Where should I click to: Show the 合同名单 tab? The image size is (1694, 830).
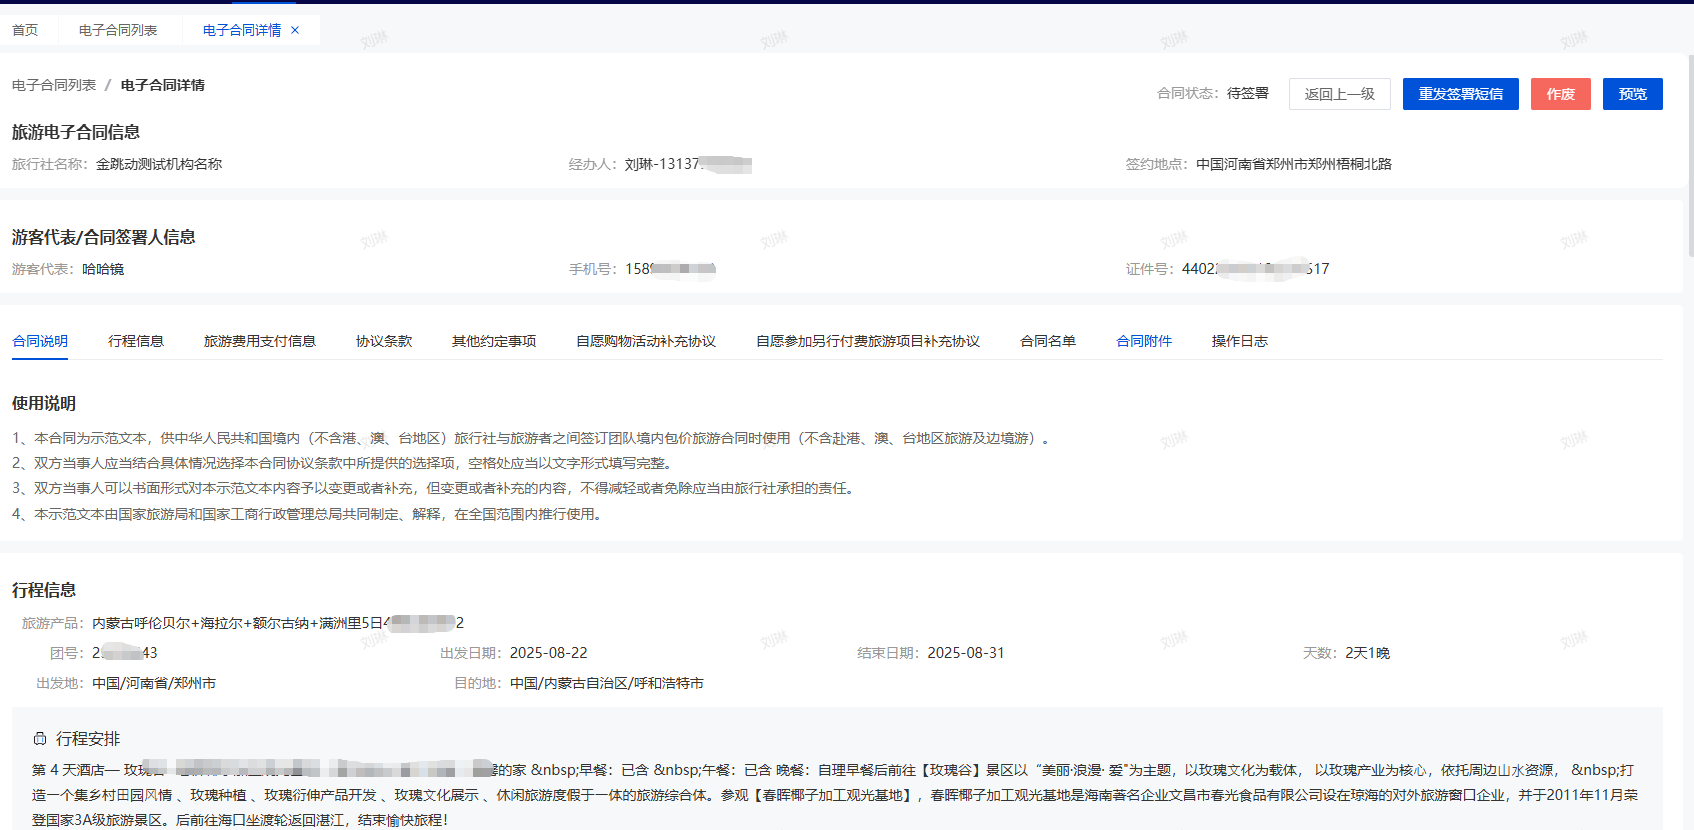coord(1048,341)
